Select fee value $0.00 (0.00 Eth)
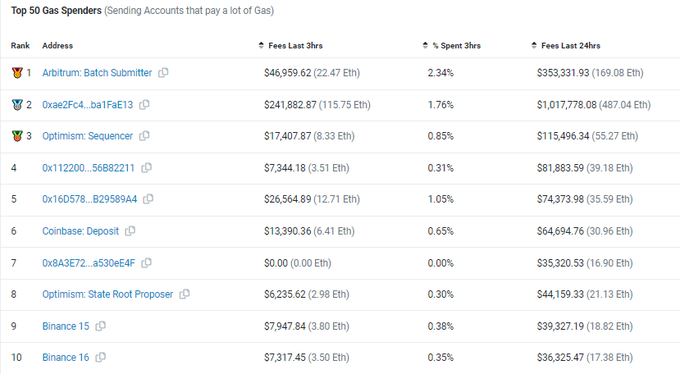Image resolution: width=680 pixels, height=374 pixels. pos(298,263)
